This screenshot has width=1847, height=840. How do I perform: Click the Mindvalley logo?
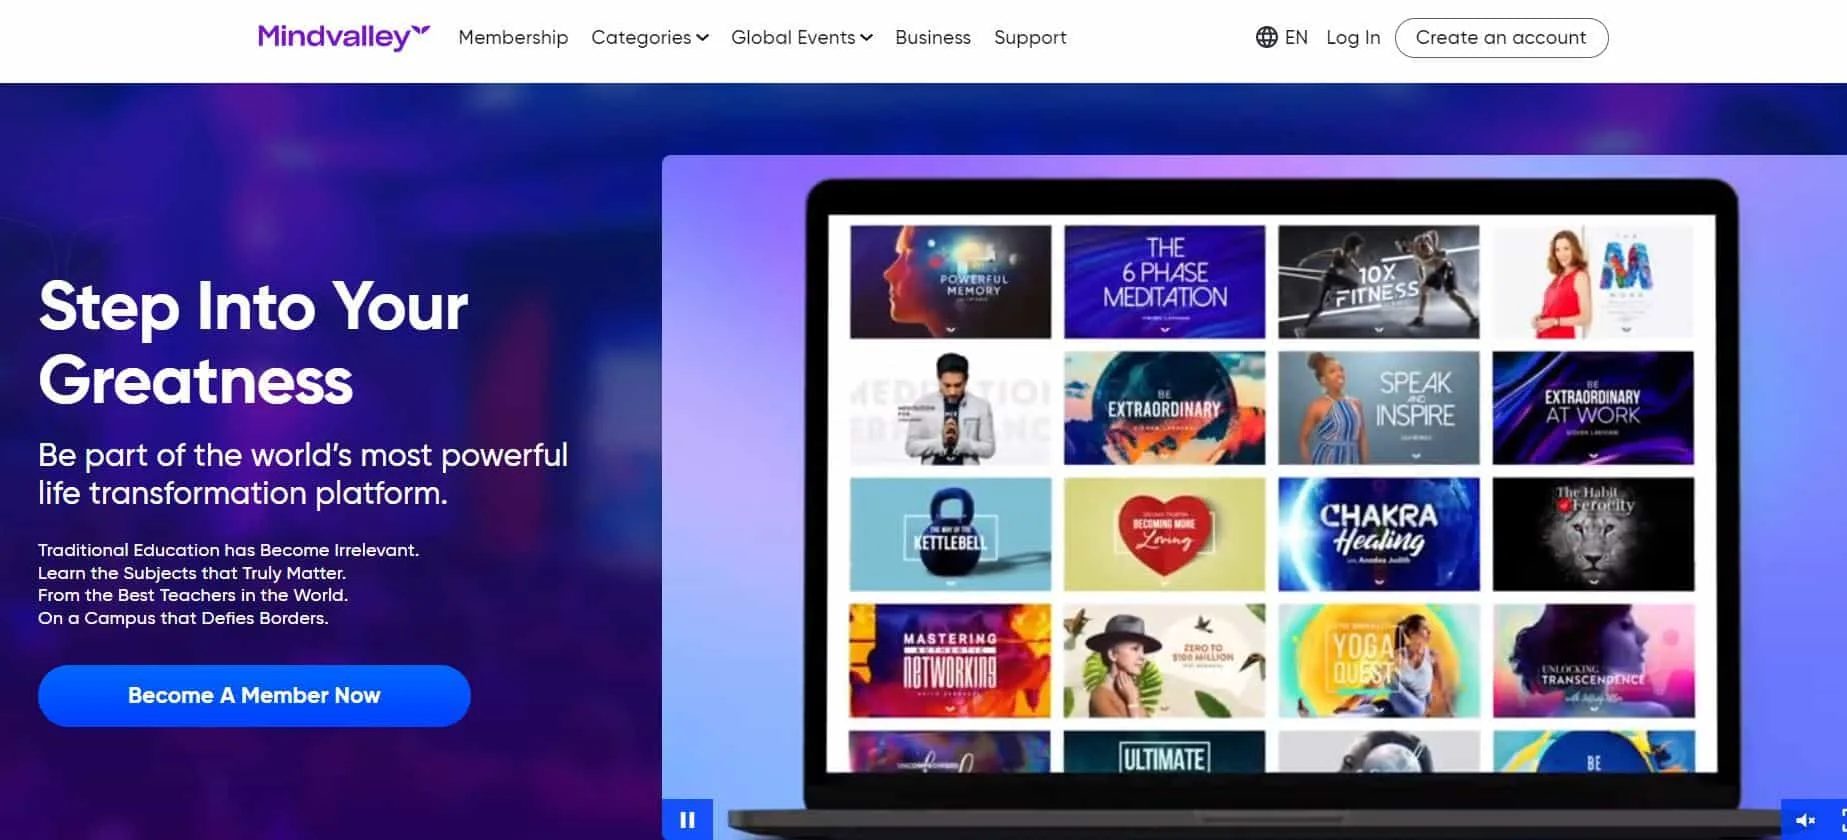click(344, 37)
